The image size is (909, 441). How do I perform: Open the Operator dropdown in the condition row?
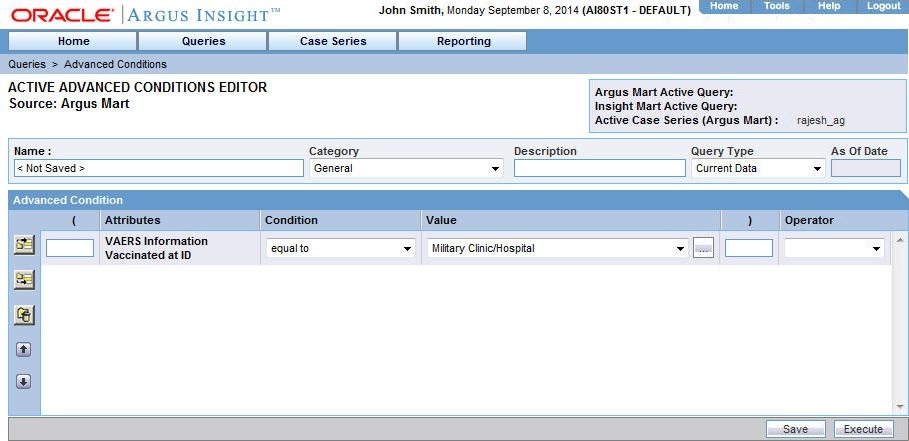click(834, 249)
